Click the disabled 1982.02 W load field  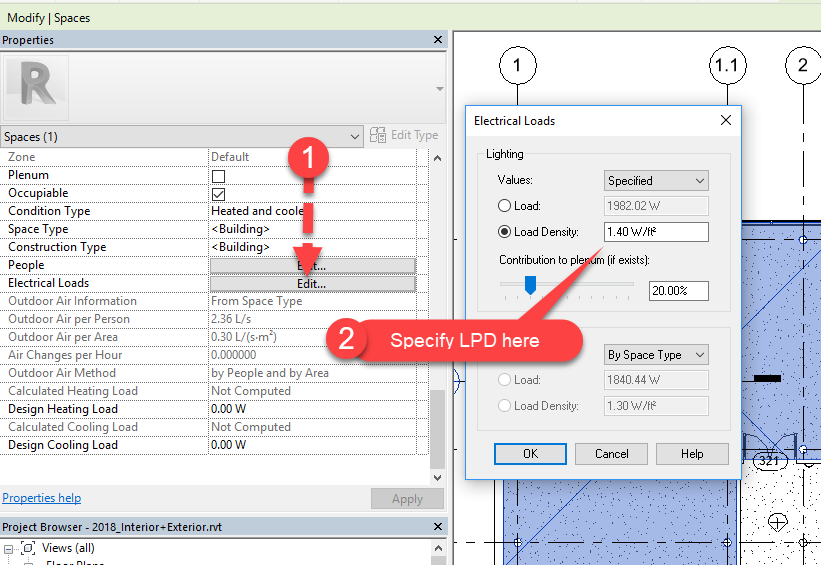(656, 206)
